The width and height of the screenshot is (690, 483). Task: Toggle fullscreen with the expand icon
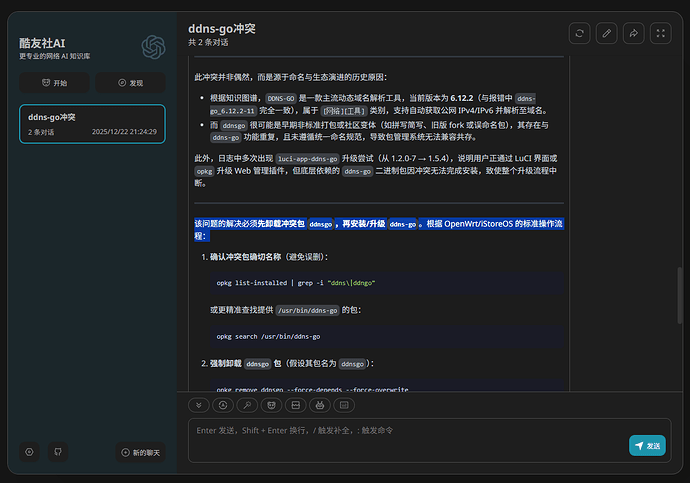[x=661, y=33]
